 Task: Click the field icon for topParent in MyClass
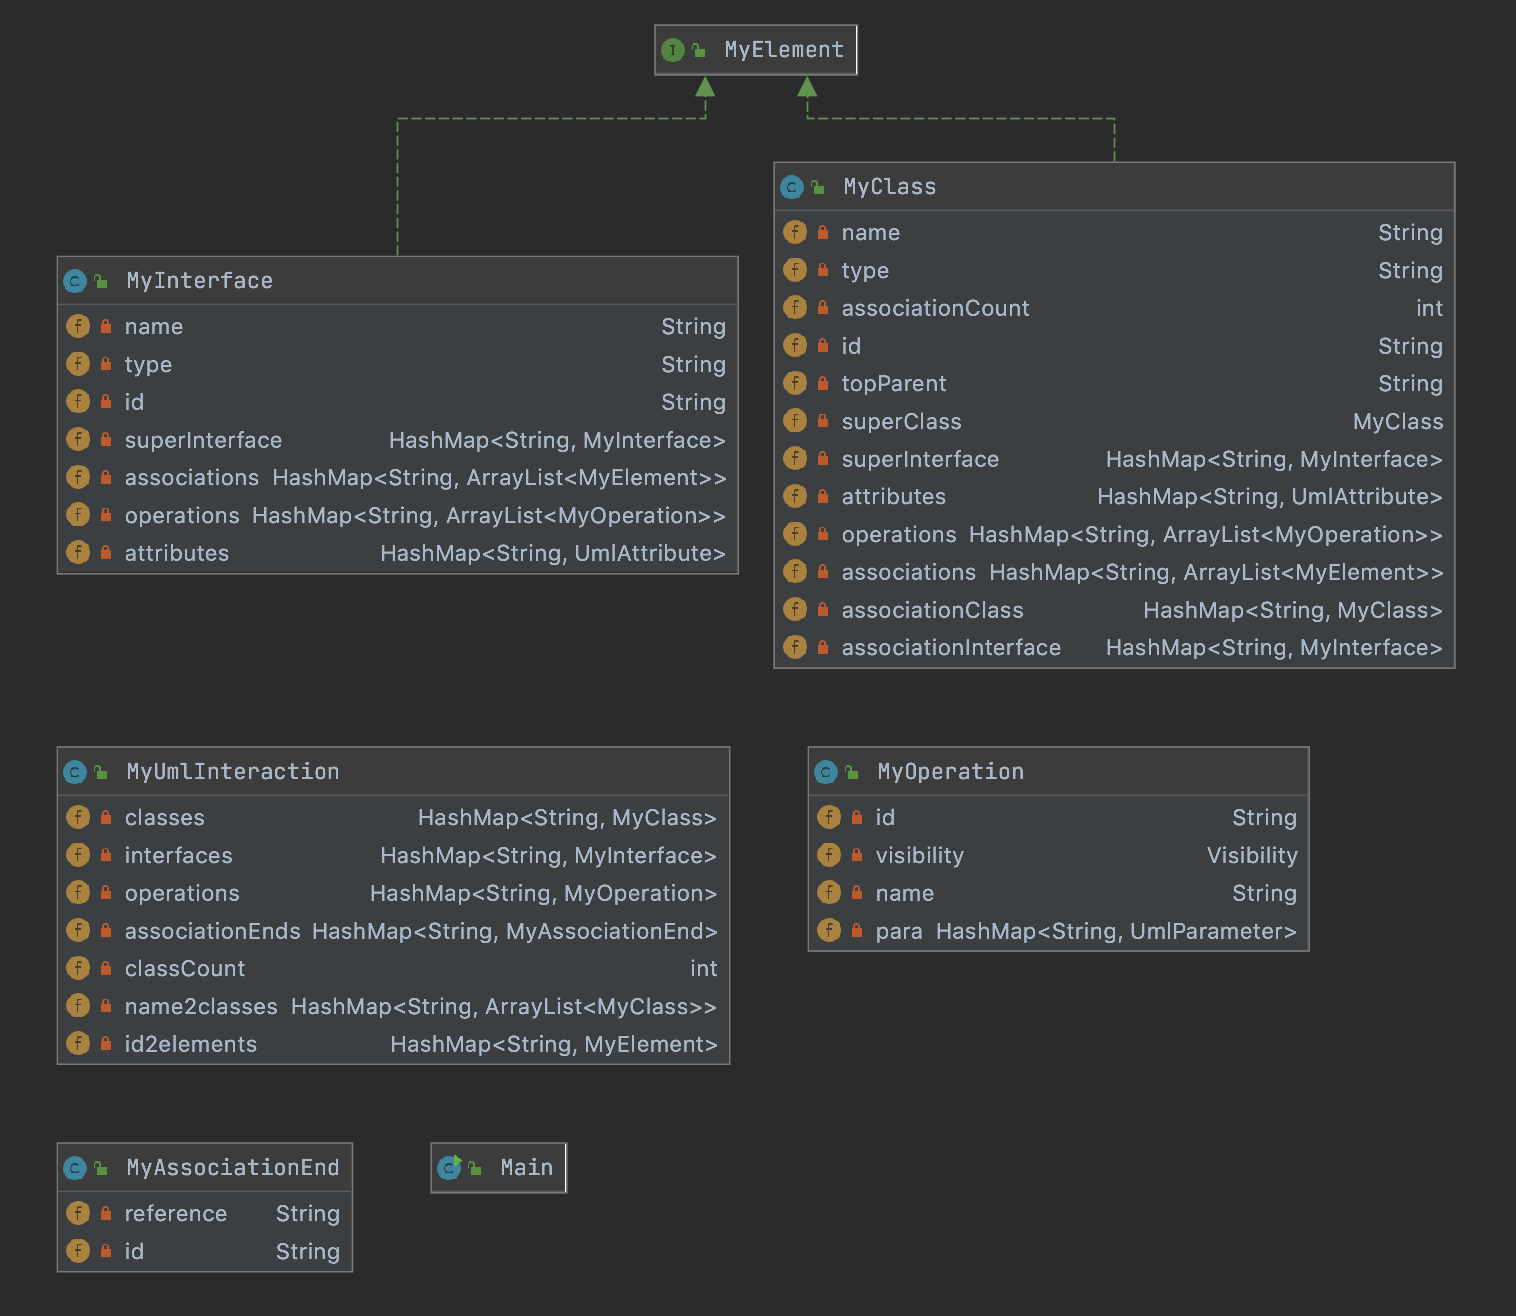tap(795, 383)
